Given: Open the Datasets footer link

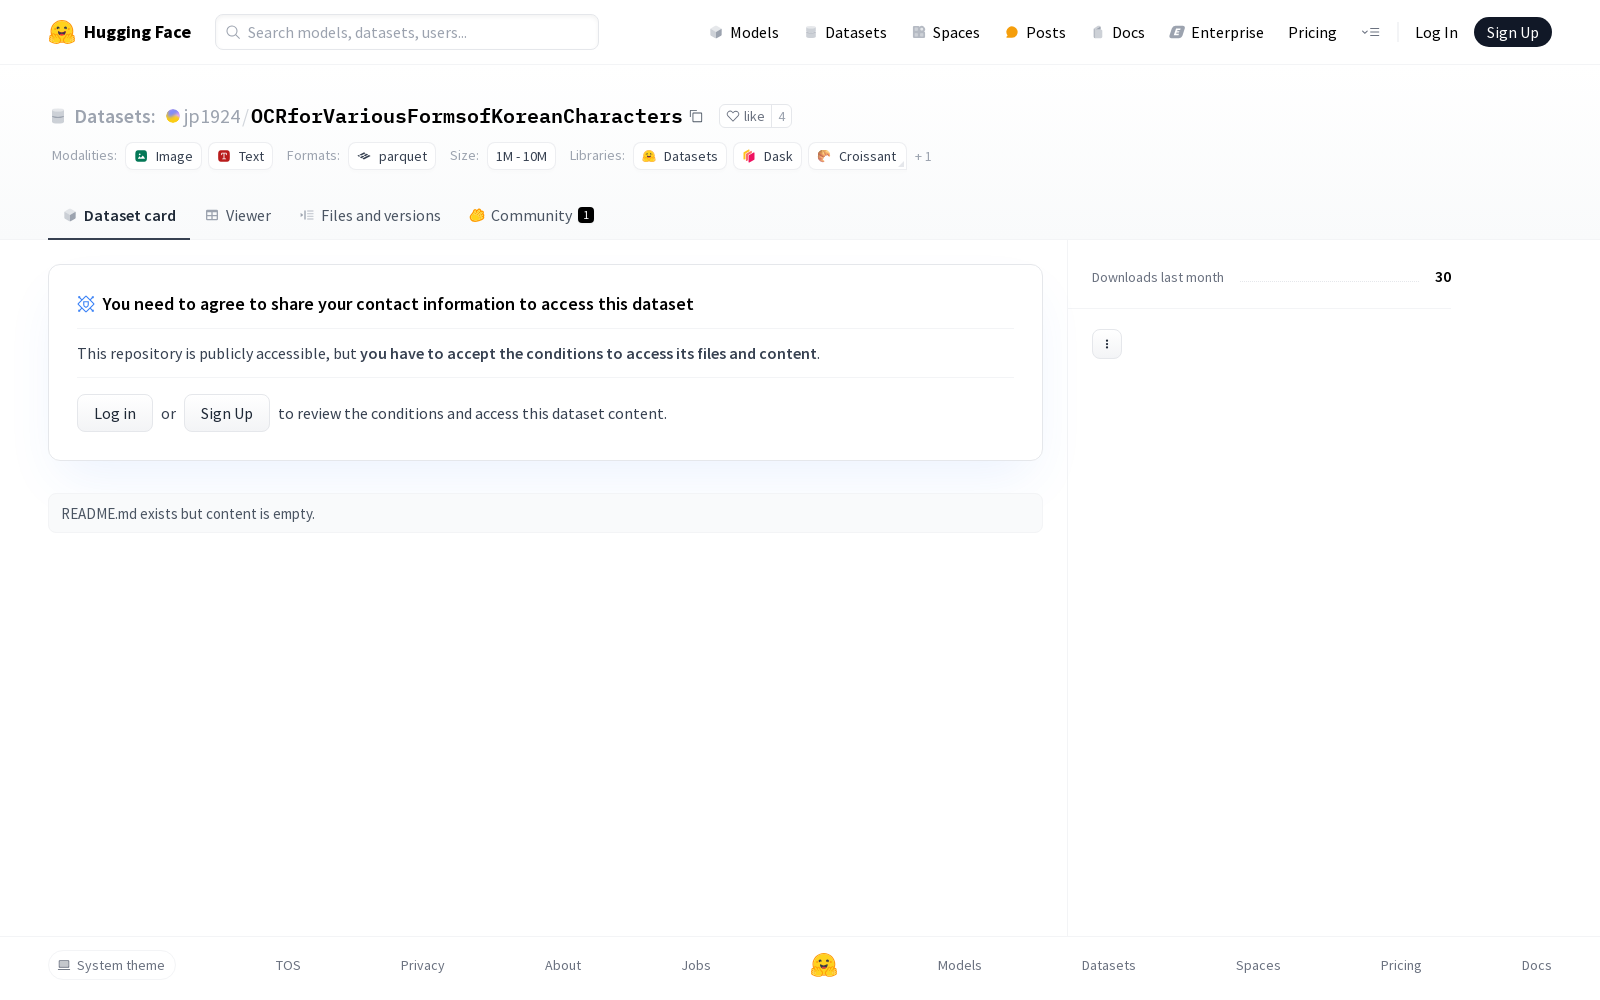Looking at the screenshot, I should pyautogui.click(x=1109, y=965).
